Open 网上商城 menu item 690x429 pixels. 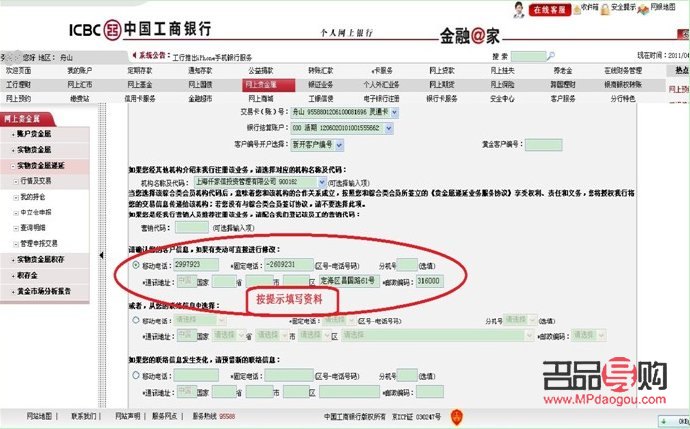point(261,99)
